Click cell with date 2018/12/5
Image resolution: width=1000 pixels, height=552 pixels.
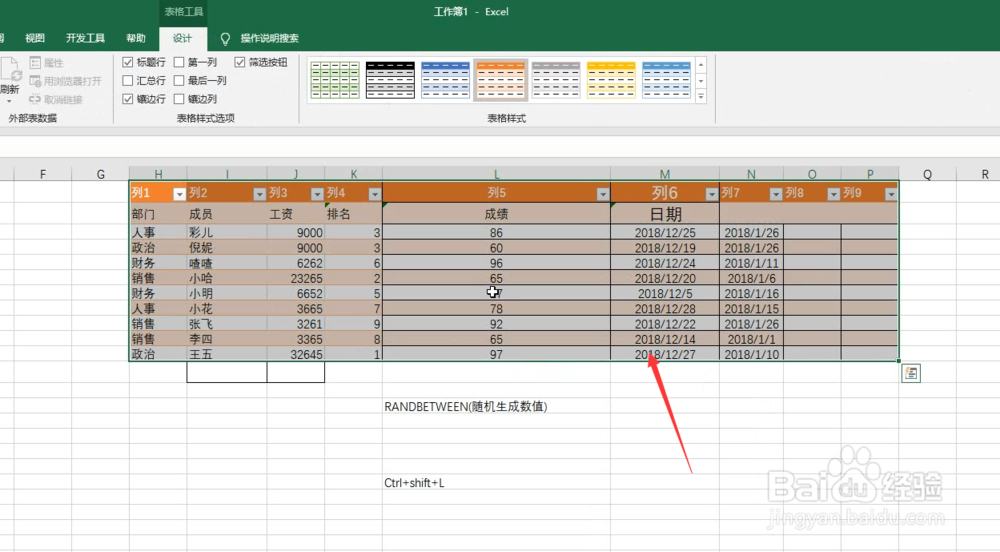pos(665,294)
